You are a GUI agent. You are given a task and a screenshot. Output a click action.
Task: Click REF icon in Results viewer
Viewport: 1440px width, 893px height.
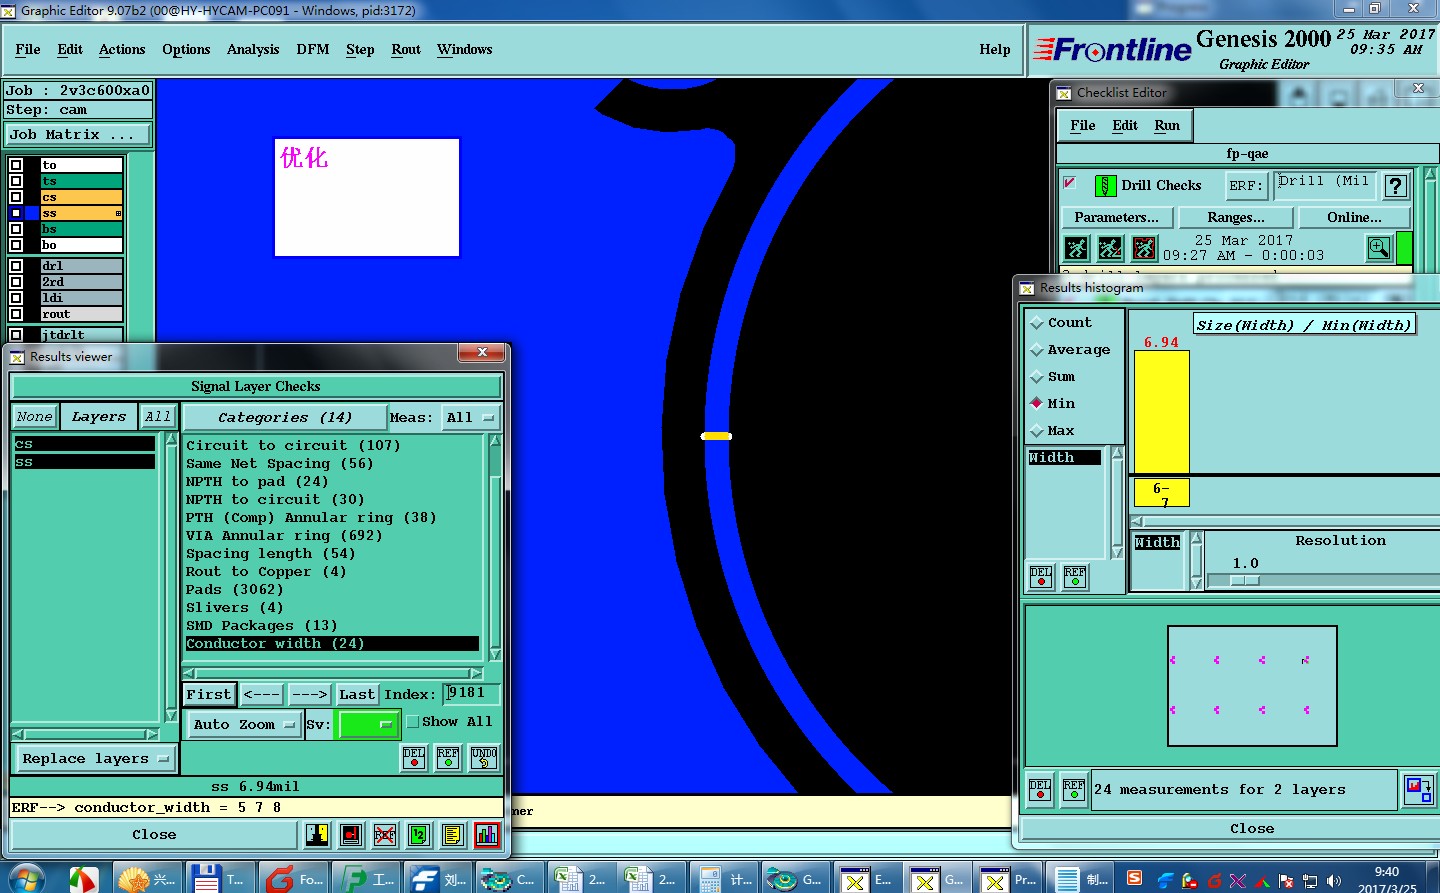coord(448,758)
